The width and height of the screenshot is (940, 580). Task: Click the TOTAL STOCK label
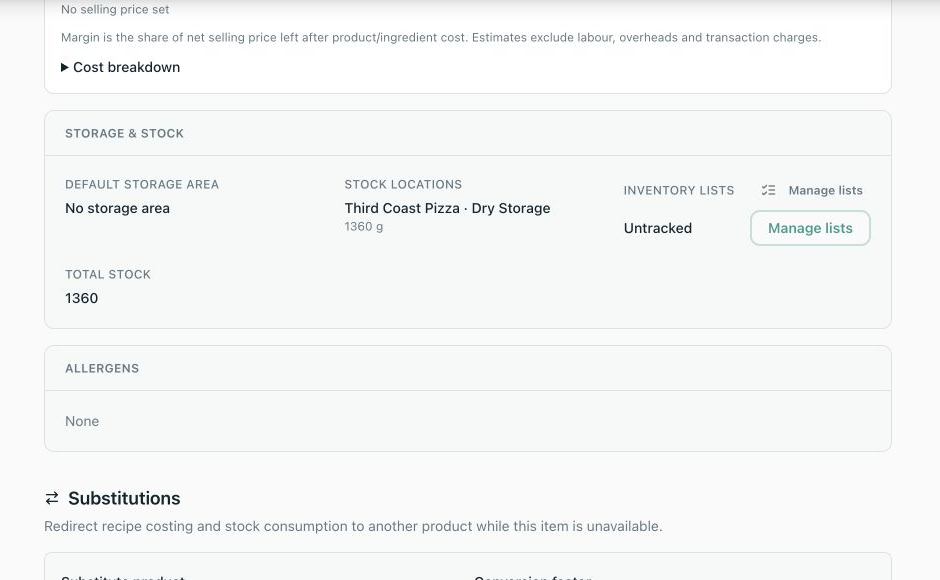pos(108,274)
